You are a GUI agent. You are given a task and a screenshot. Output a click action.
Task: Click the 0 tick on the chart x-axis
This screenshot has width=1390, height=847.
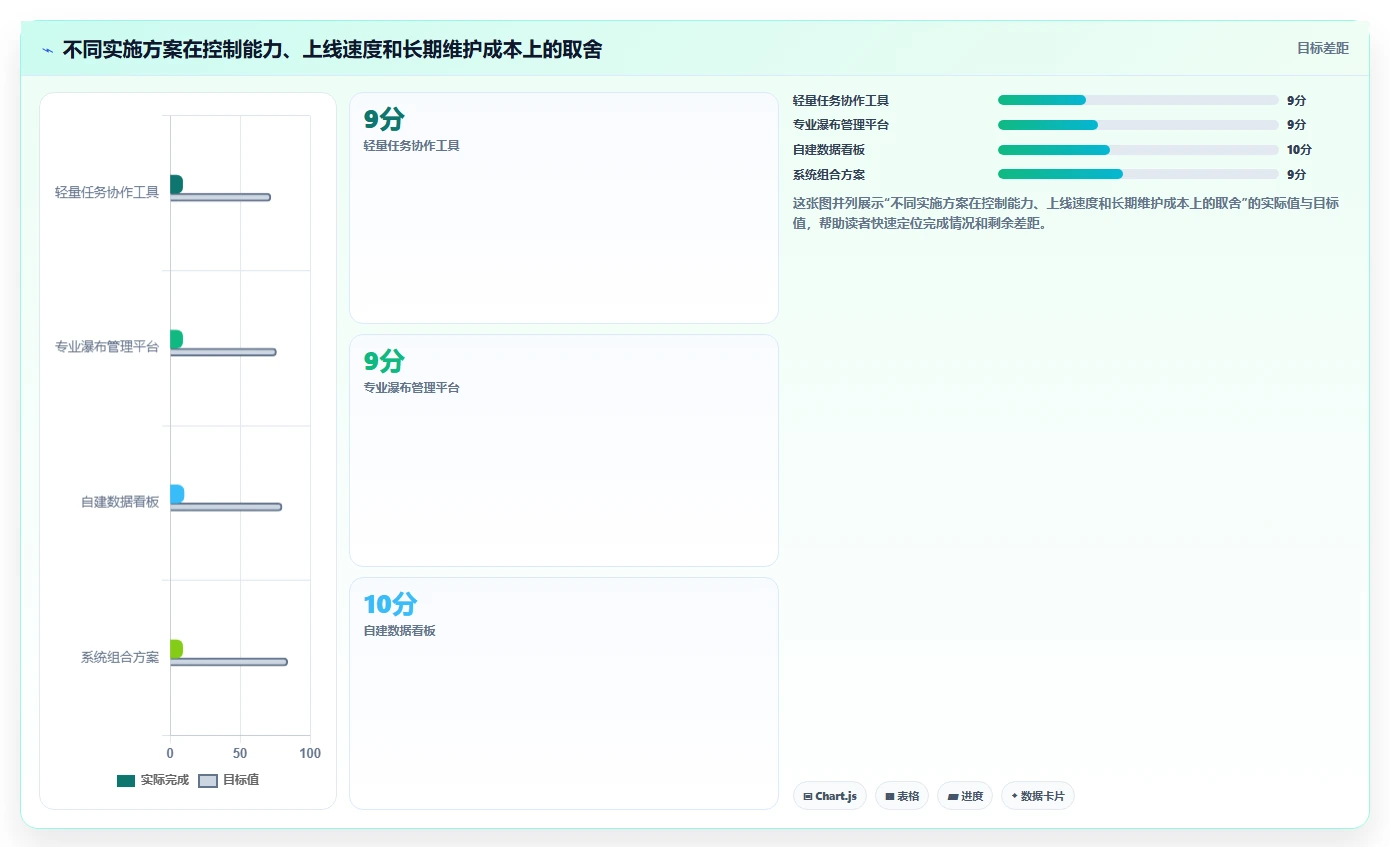(x=170, y=753)
